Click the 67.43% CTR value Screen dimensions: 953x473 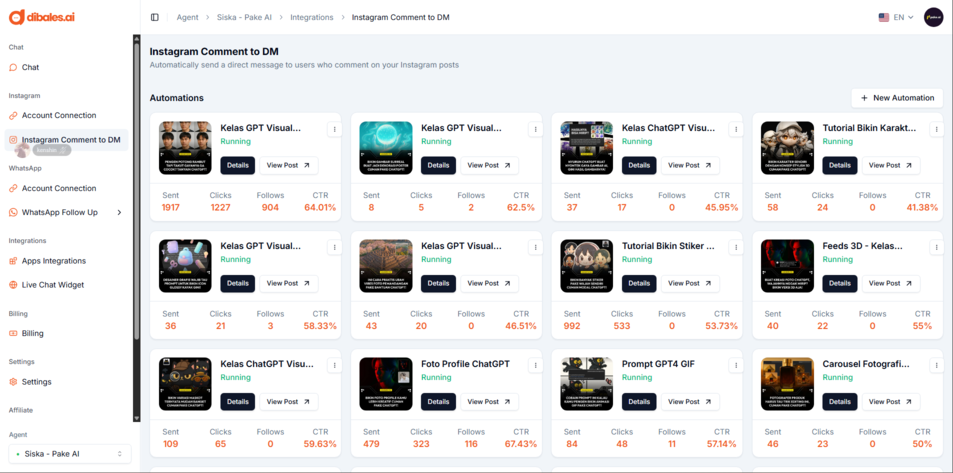click(521, 444)
